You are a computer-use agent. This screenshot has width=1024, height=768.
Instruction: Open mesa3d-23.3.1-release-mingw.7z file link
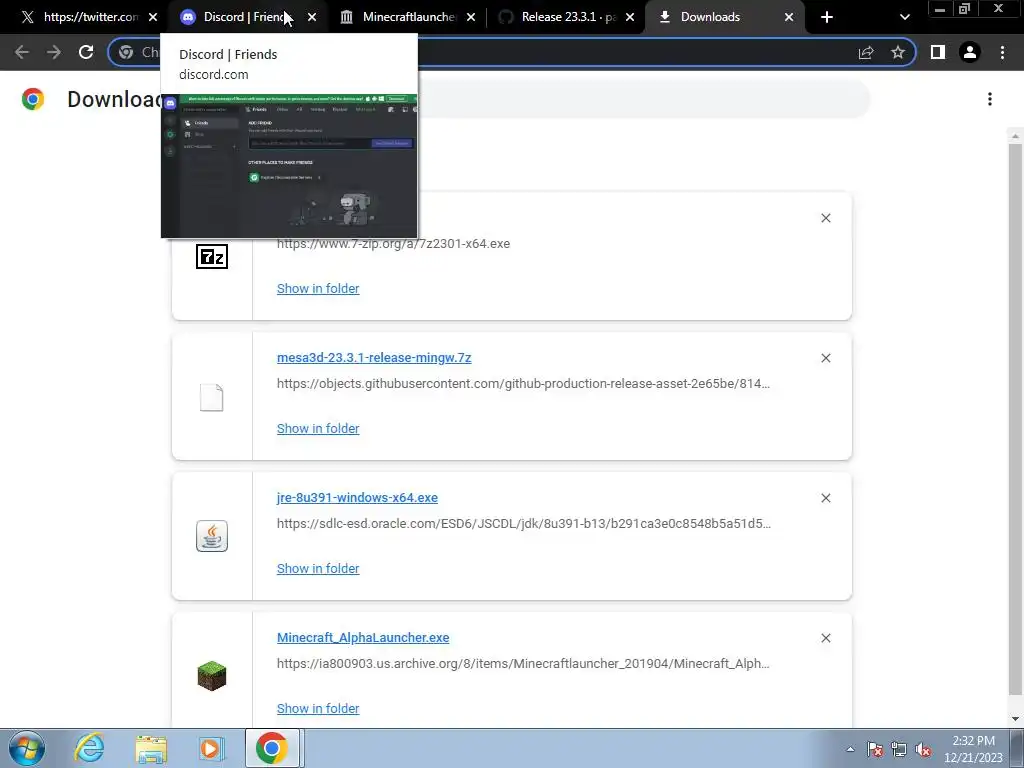pyautogui.click(x=374, y=357)
